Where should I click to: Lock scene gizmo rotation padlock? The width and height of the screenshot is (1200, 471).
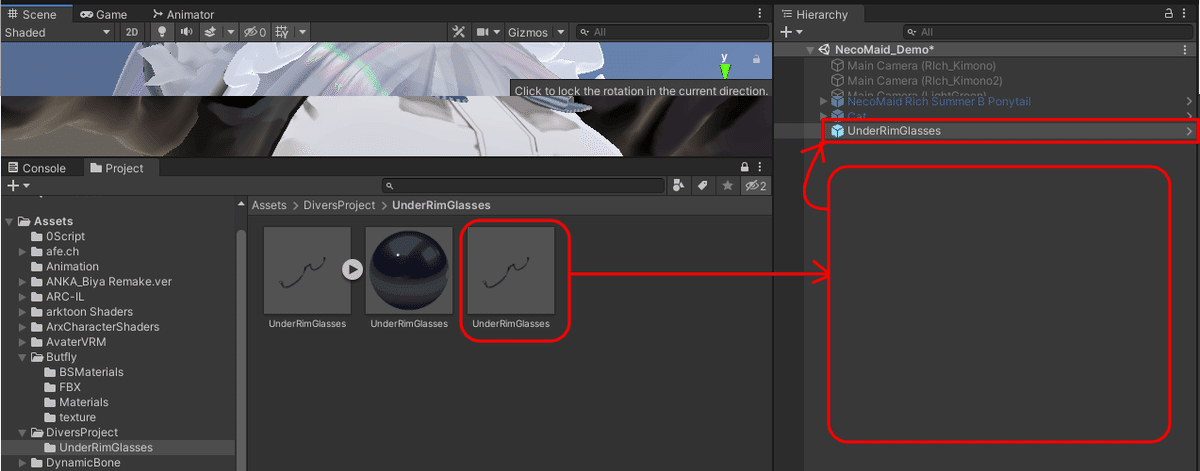tap(756, 59)
